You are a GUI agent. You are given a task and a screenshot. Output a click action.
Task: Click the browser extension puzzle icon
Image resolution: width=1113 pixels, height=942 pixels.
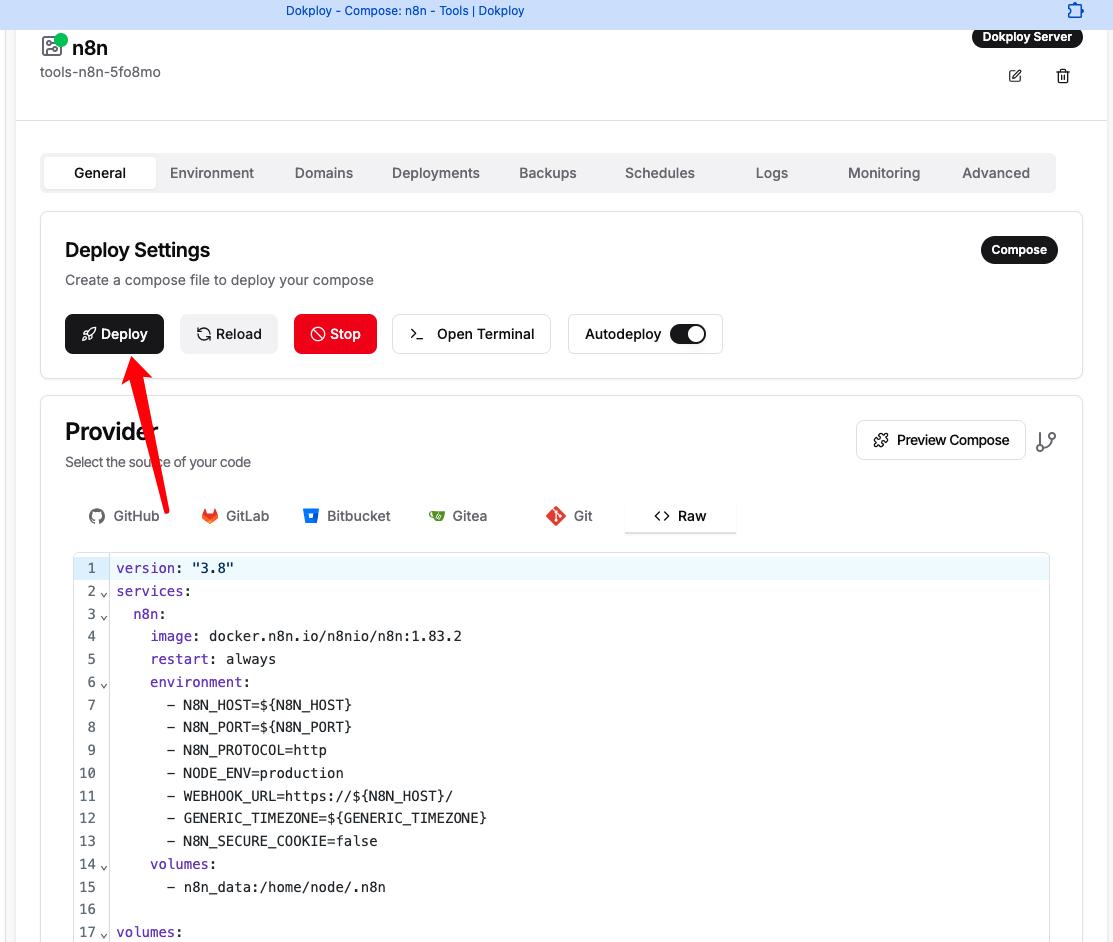pyautogui.click(x=1075, y=11)
